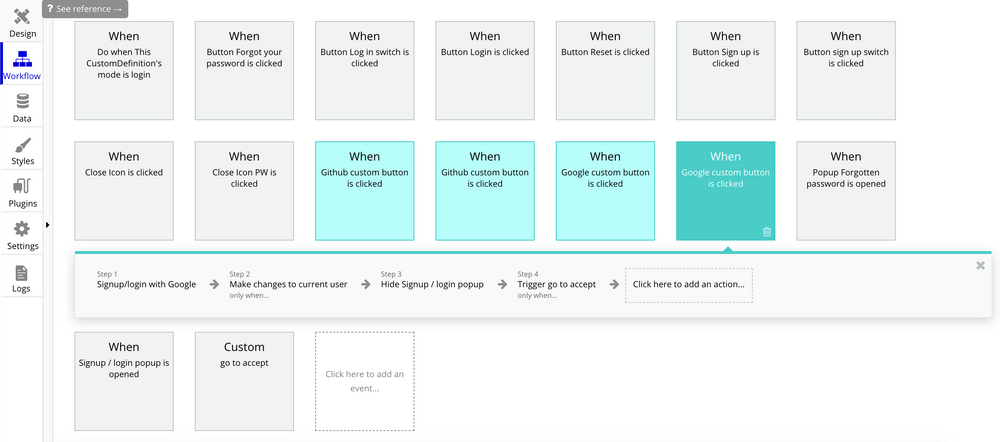Open the Settings gear icon

tap(22, 229)
